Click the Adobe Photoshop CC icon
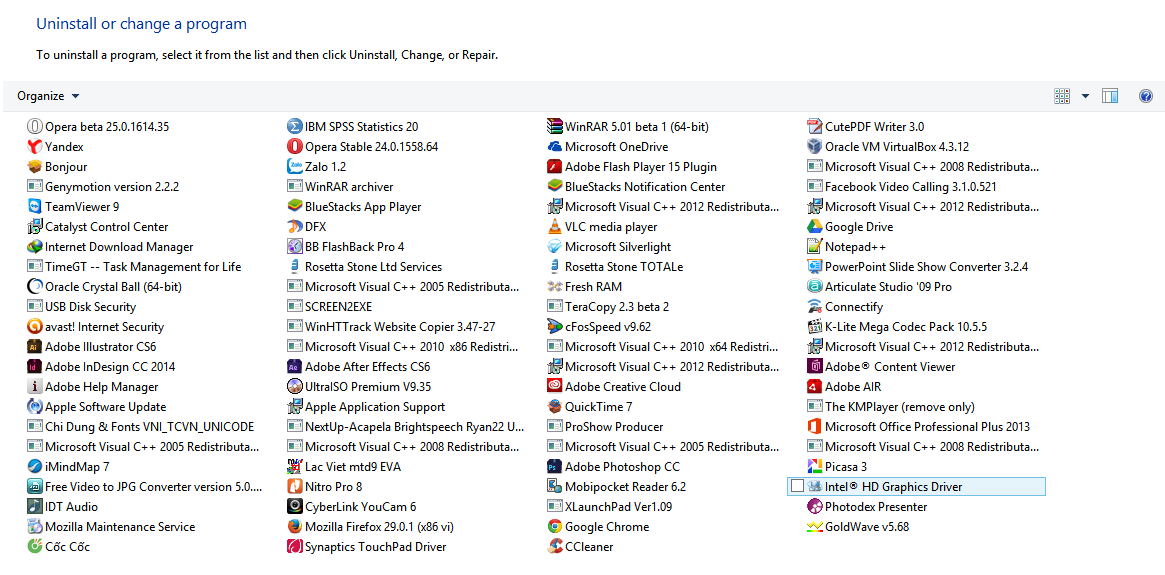 (x=554, y=467)
